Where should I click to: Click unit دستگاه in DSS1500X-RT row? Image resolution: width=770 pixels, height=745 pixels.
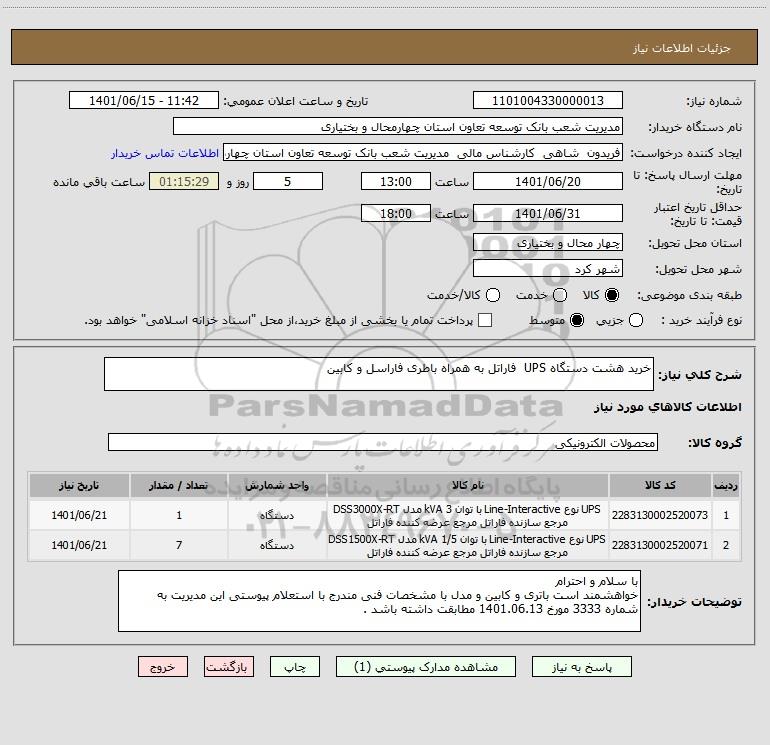pyautogui.click(x=277, y=545)
